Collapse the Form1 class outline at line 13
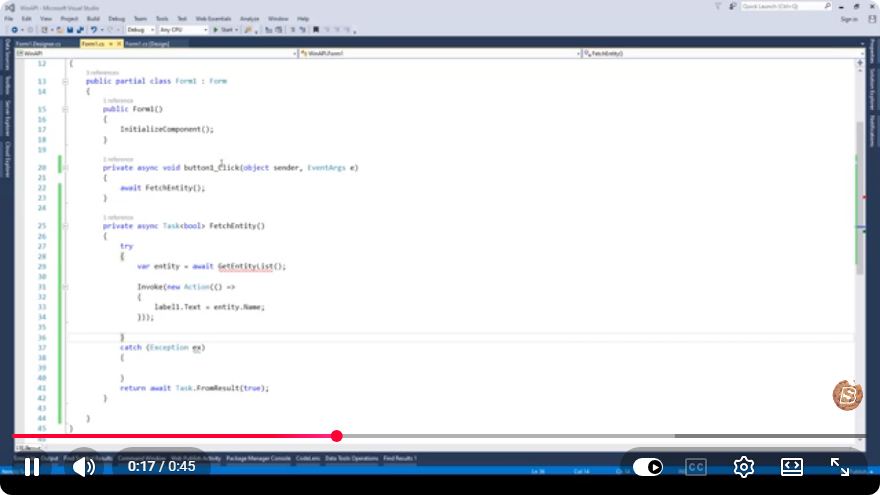Viewport: 880px width, 495px height. click(65, 81)
